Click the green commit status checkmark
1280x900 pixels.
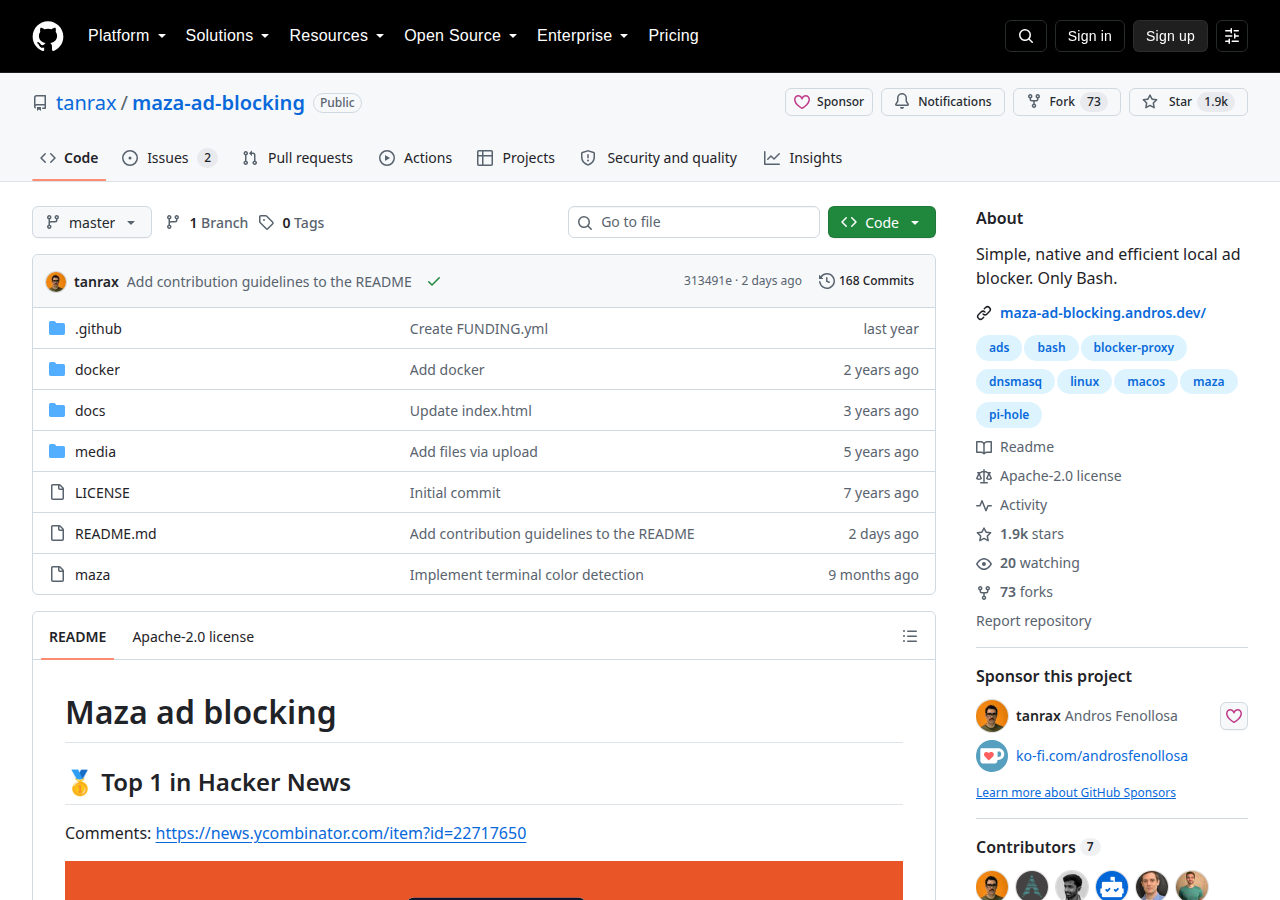[x=434, y=281]
